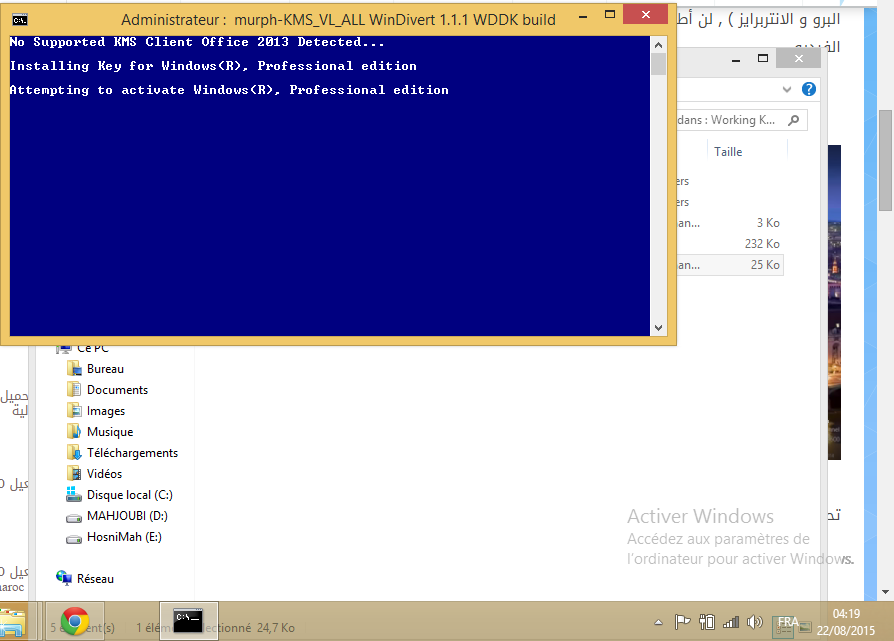894x641 pixels.
Task: Select Disque local (C:) drive
Action: [x=129, y=495]
